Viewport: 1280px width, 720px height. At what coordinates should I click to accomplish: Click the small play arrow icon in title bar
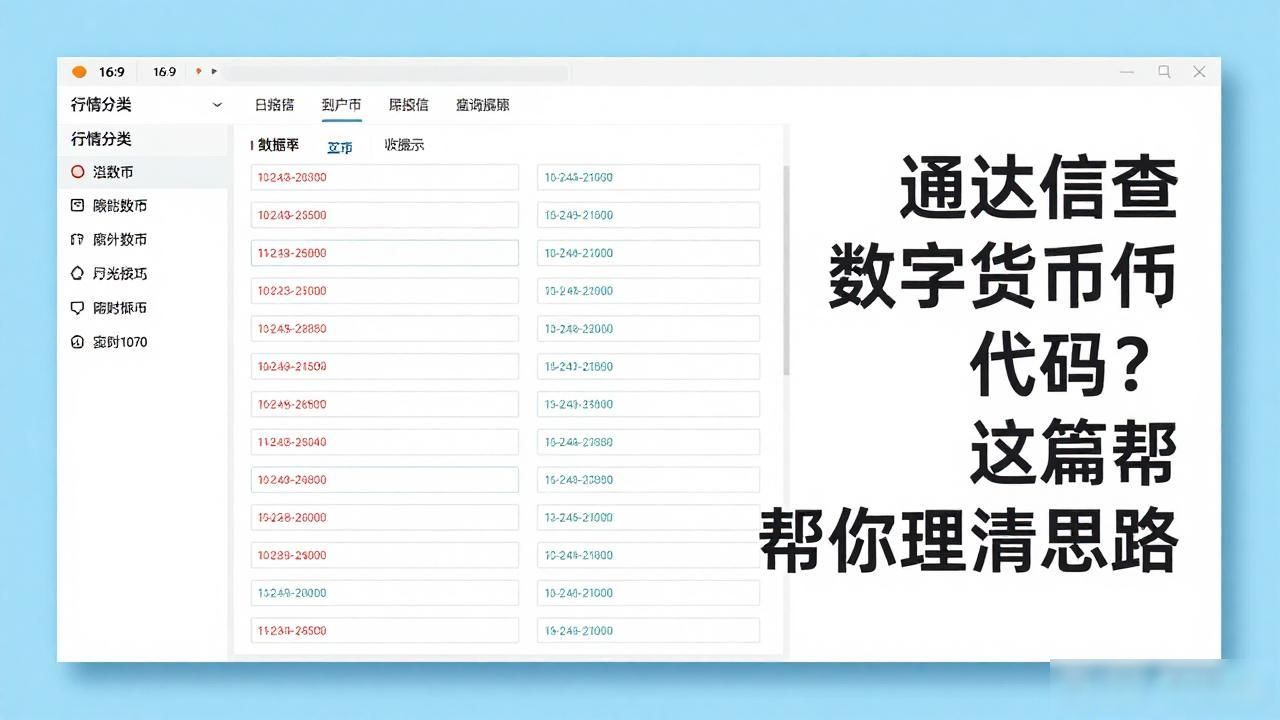tap(214, 71)
